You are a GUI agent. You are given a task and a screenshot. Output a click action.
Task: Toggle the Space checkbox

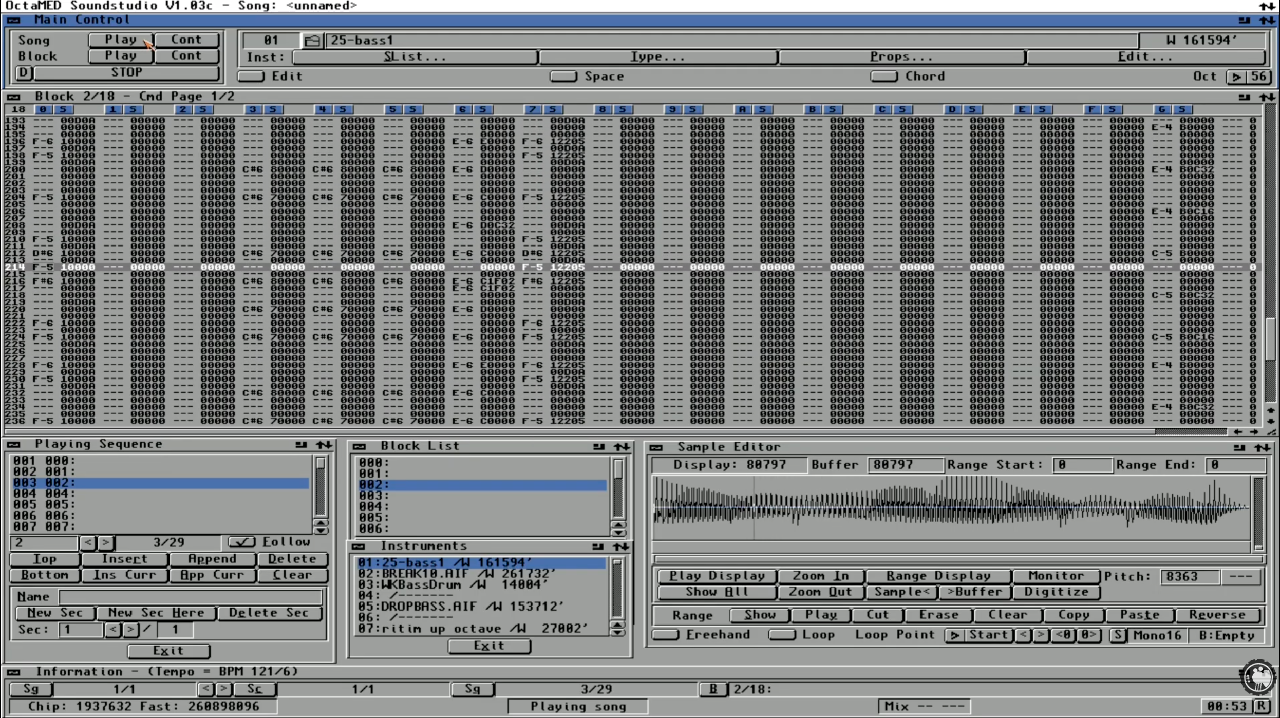(564, 77)
